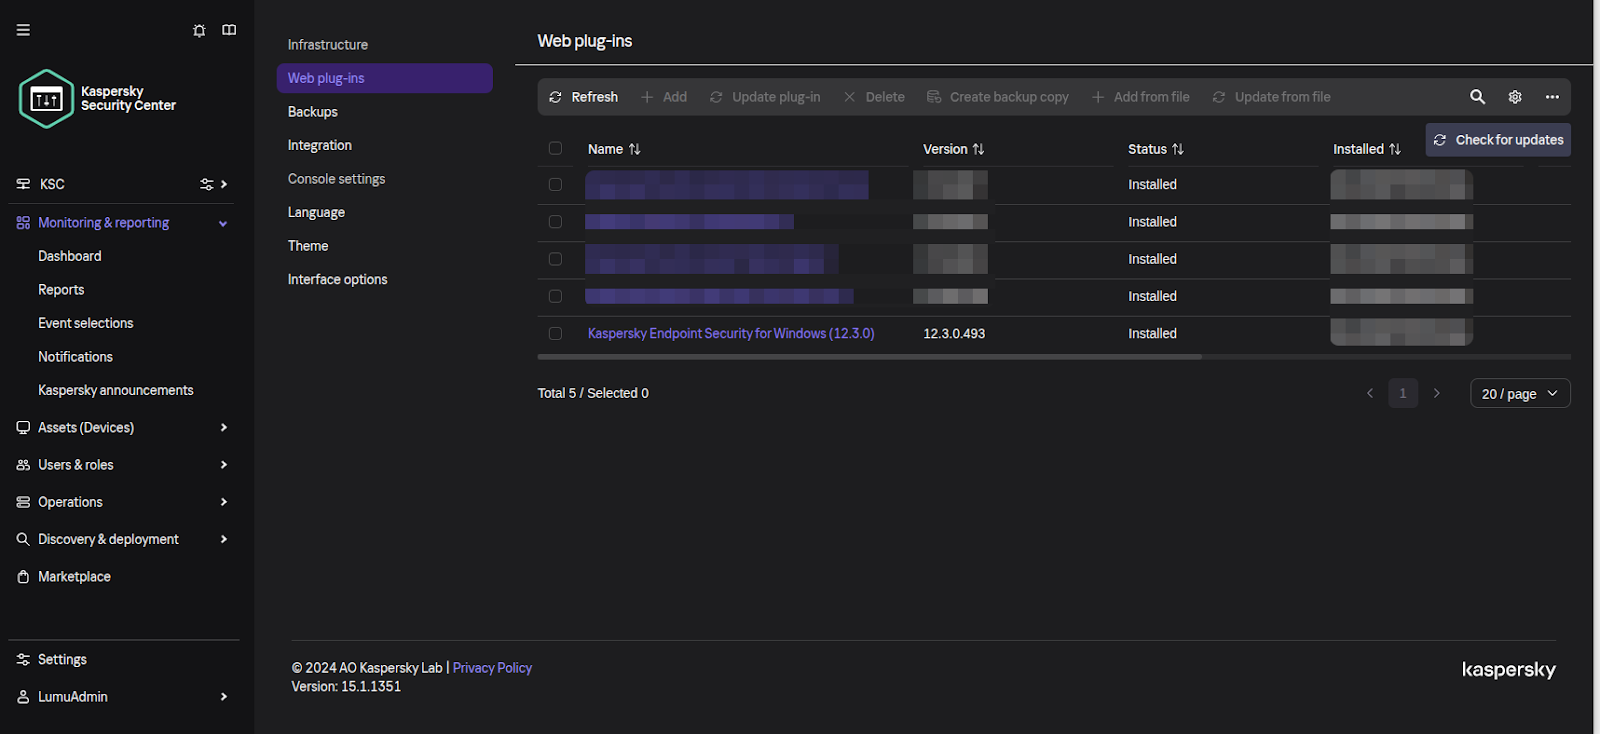Screen dimensions: 1600x734
Task: Click the Check for updates button
Action: click(x=1498, y=140)
